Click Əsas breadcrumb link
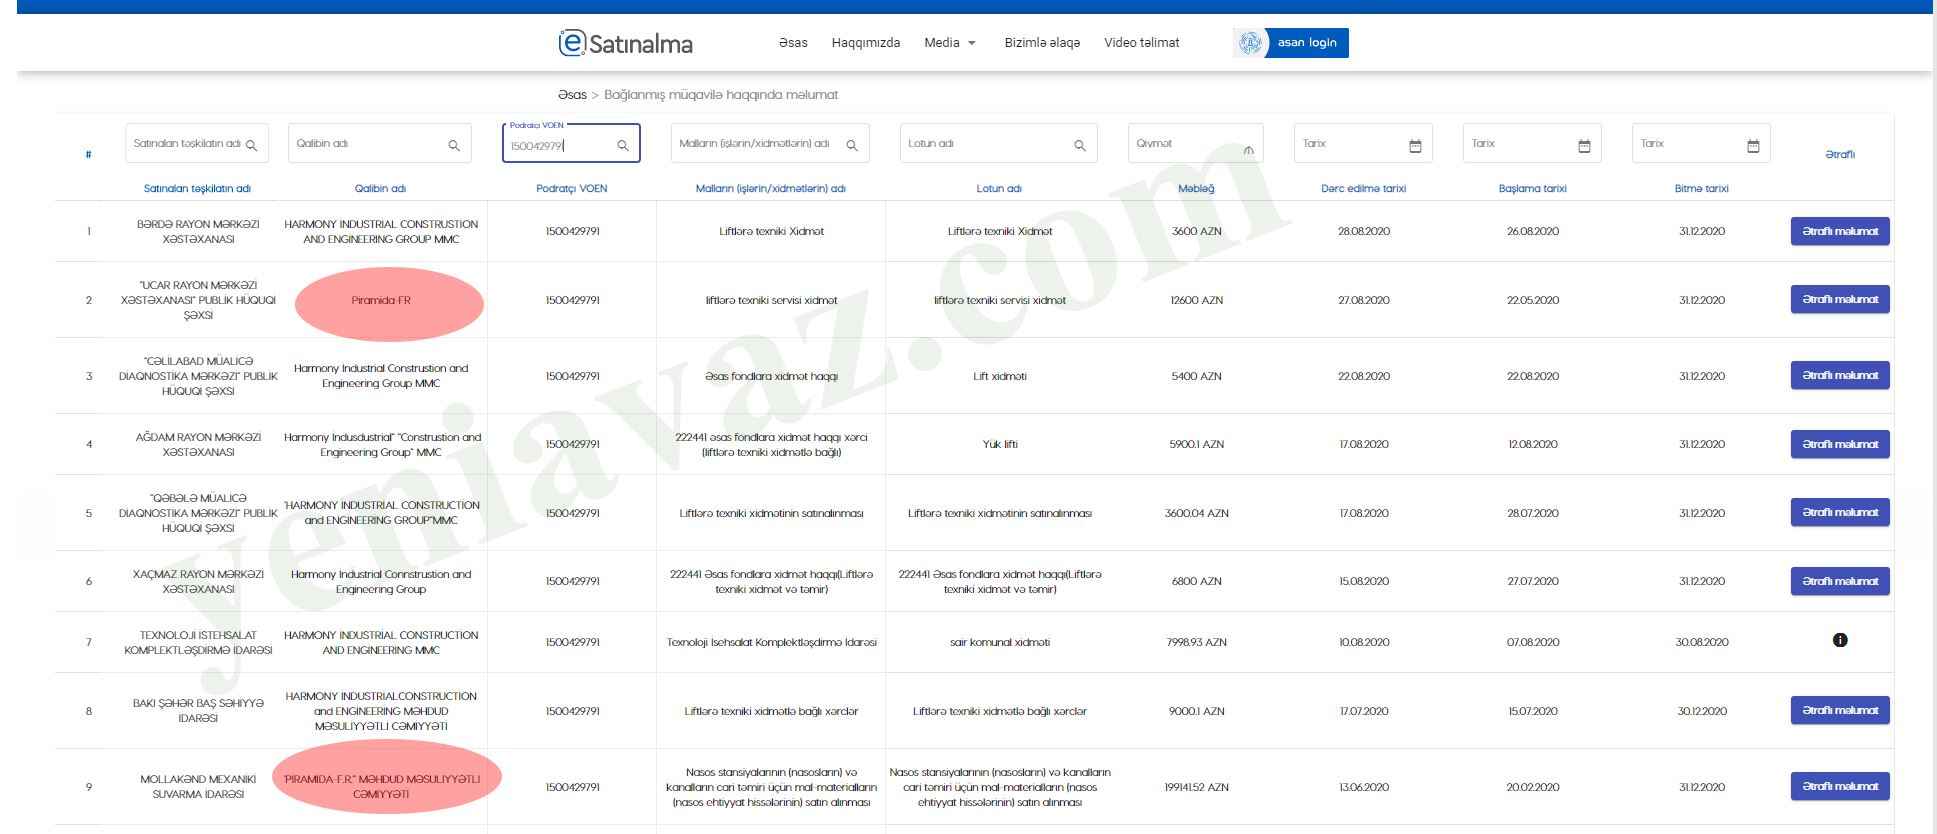Viewport: 1937px width, 834px height. pos(572,95)
